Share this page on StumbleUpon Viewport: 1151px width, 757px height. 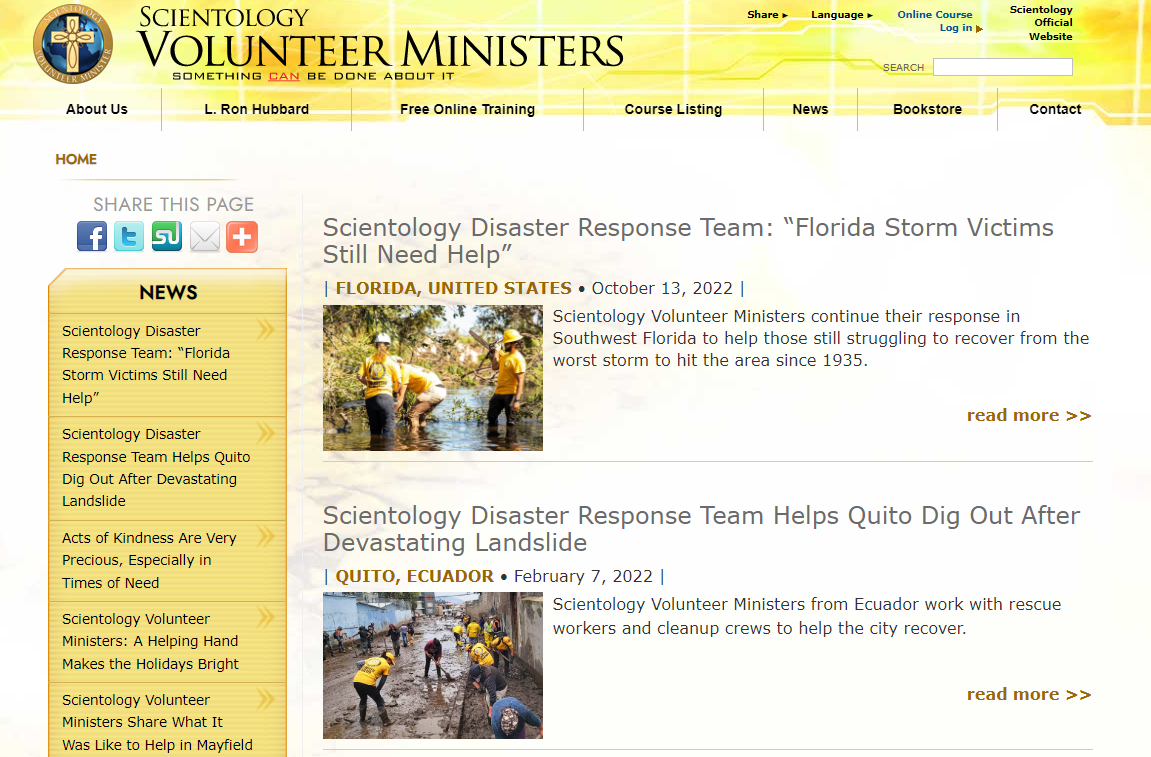[x=167, y=236]
